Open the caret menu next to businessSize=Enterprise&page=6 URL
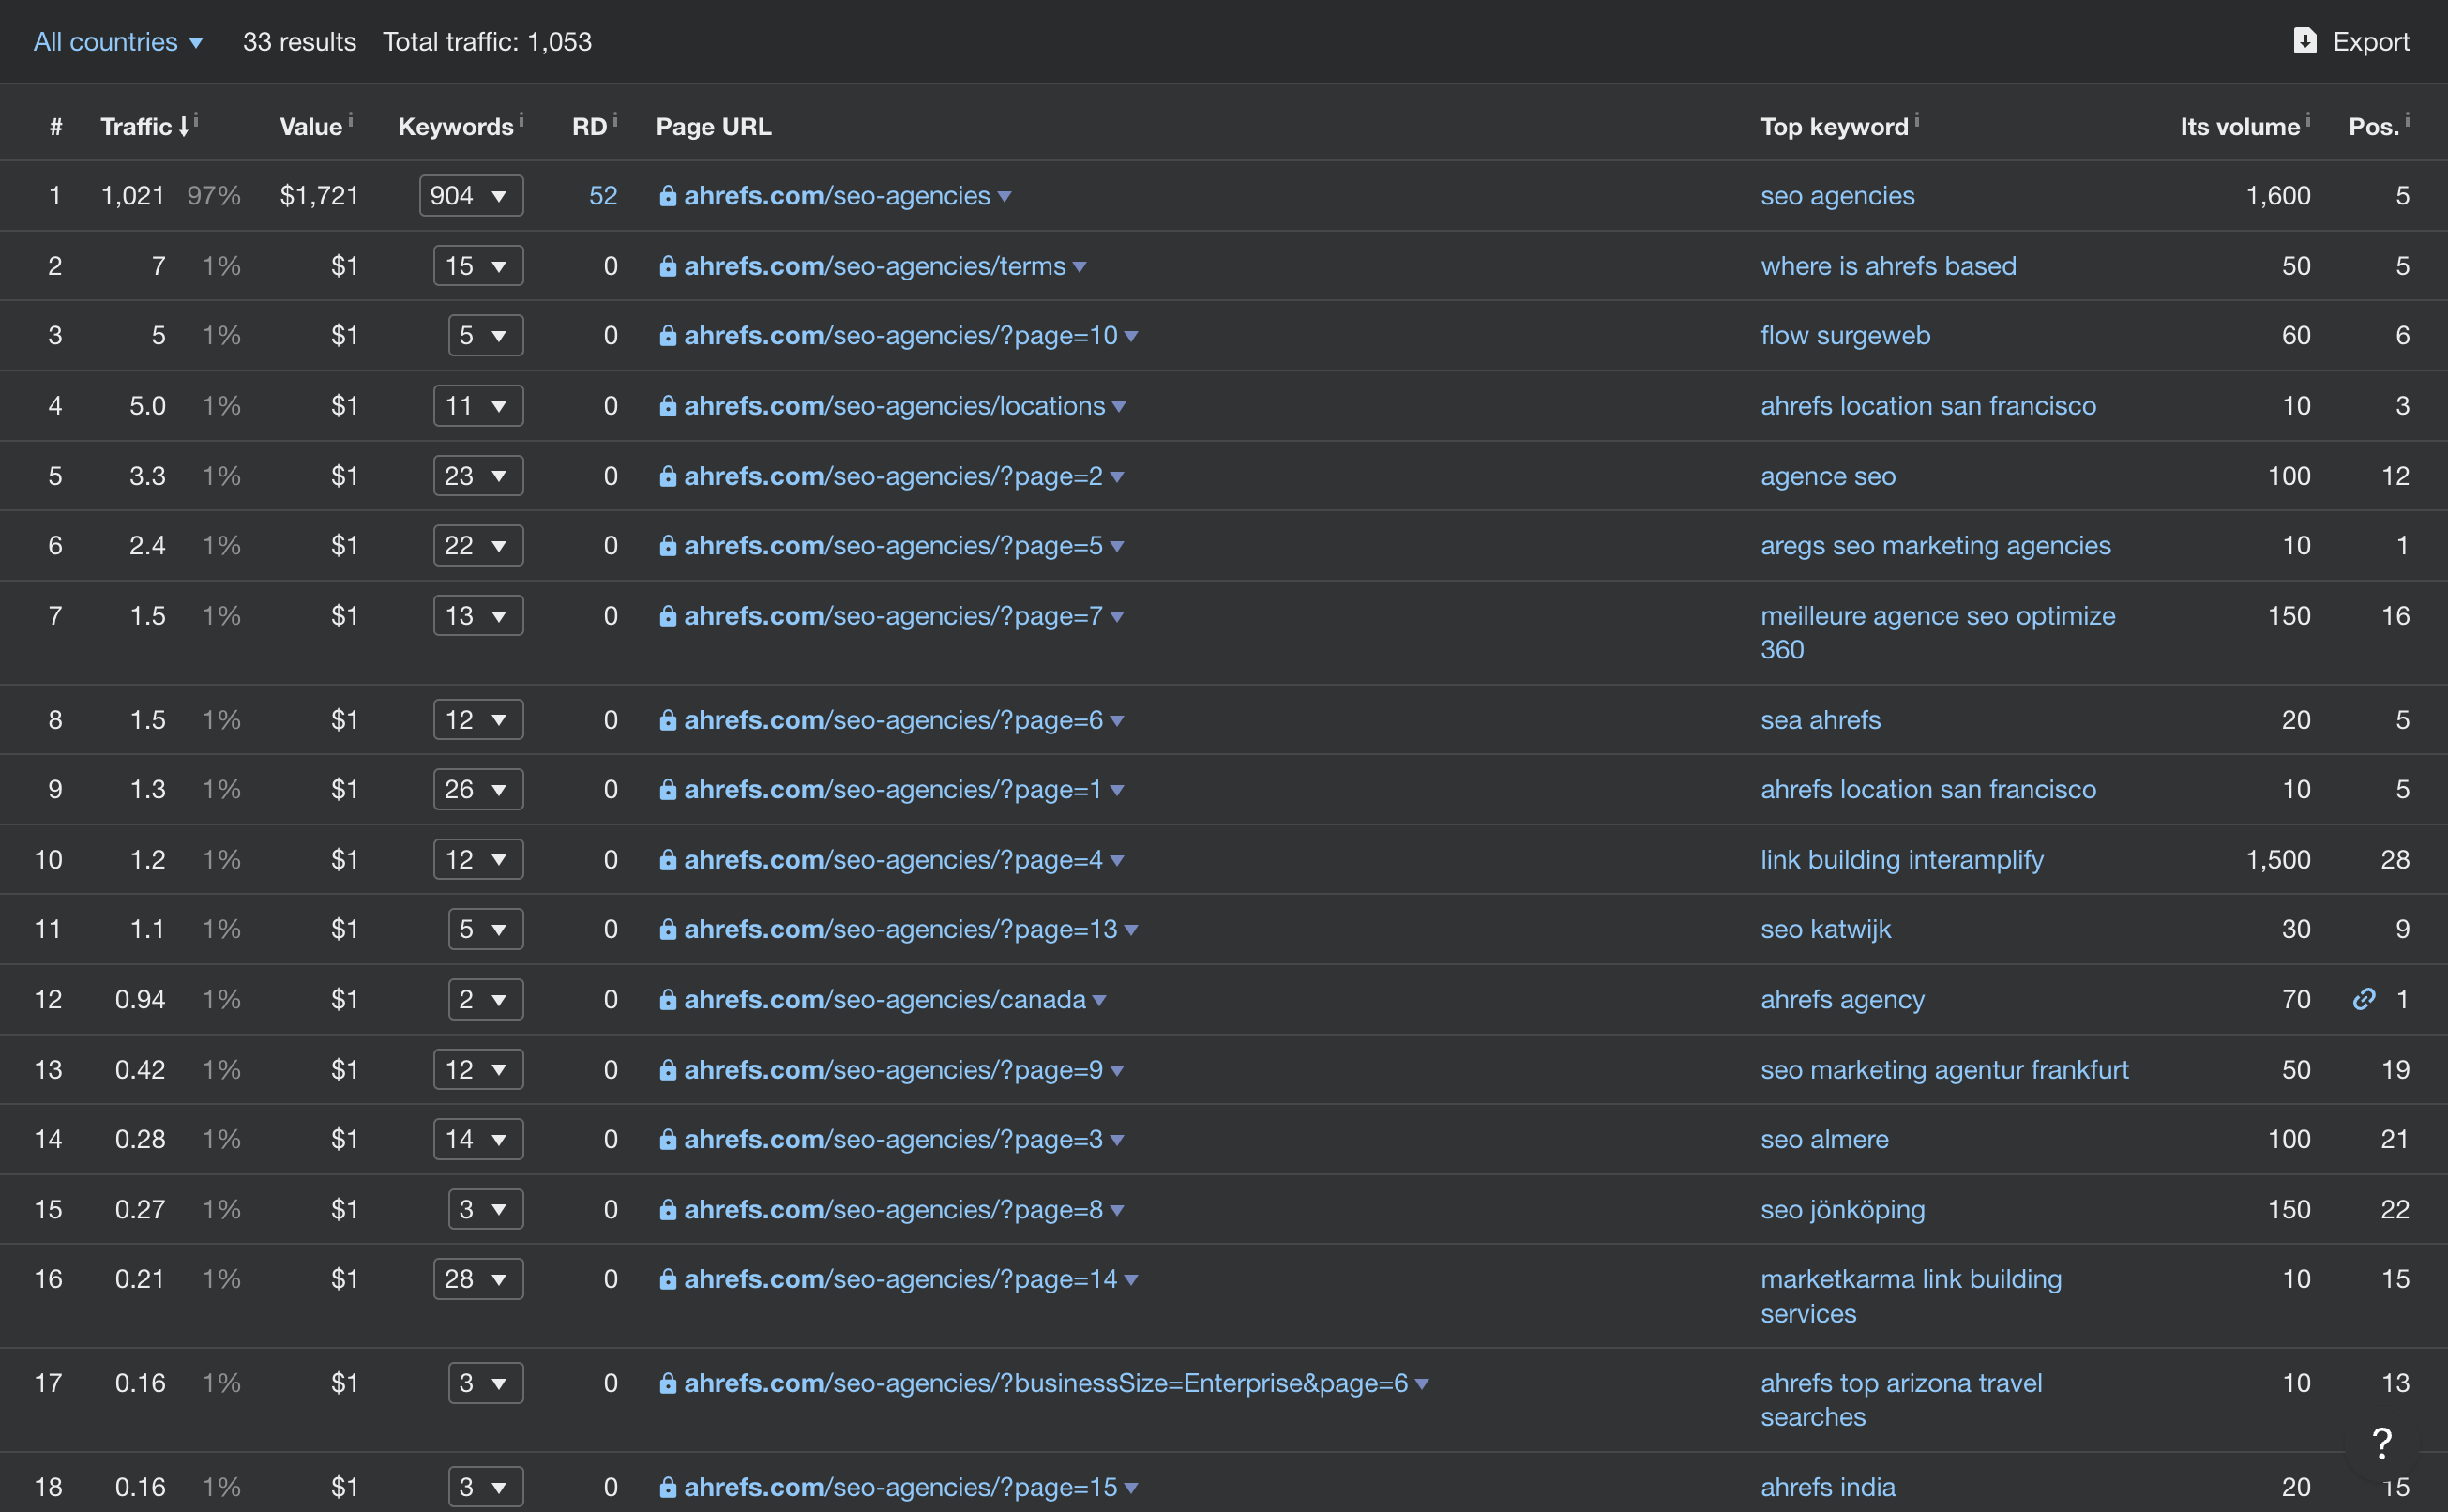 point(1421,1385)
